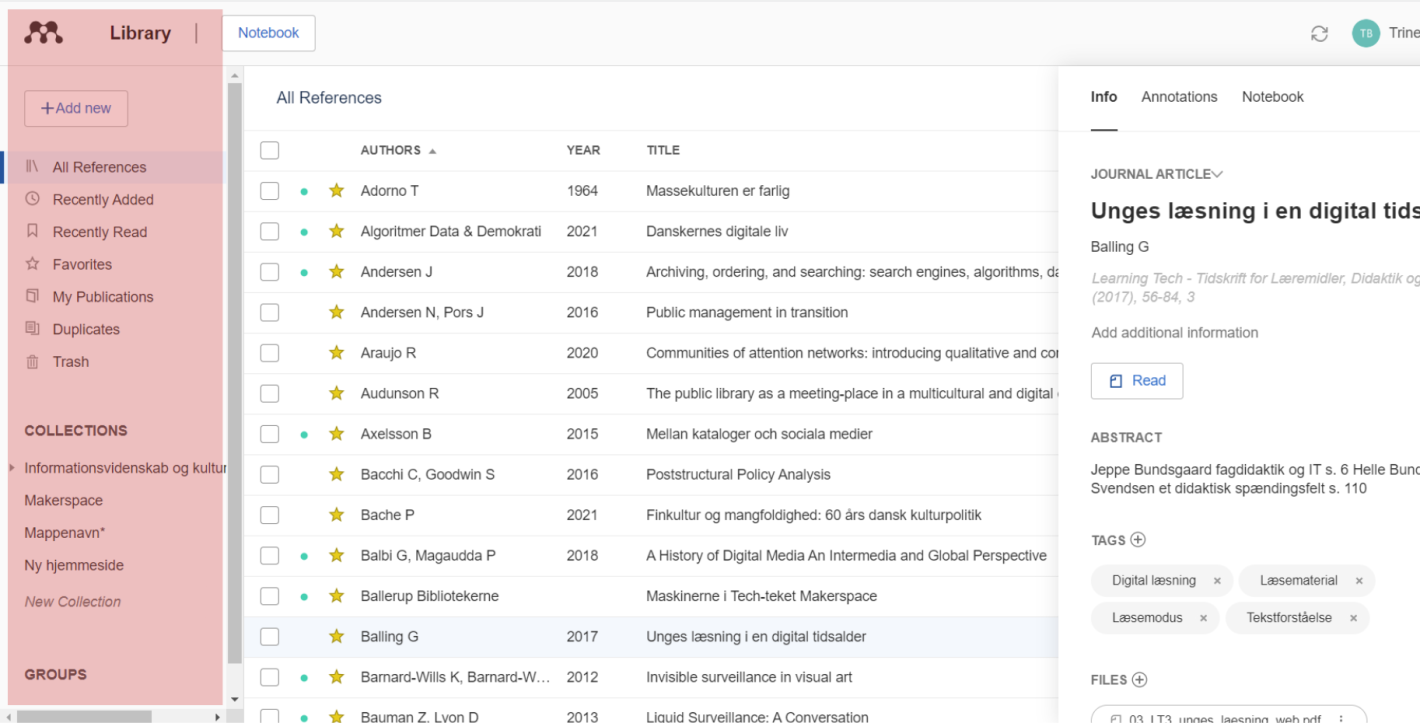Remove the Læsemodus tag

1203,618
